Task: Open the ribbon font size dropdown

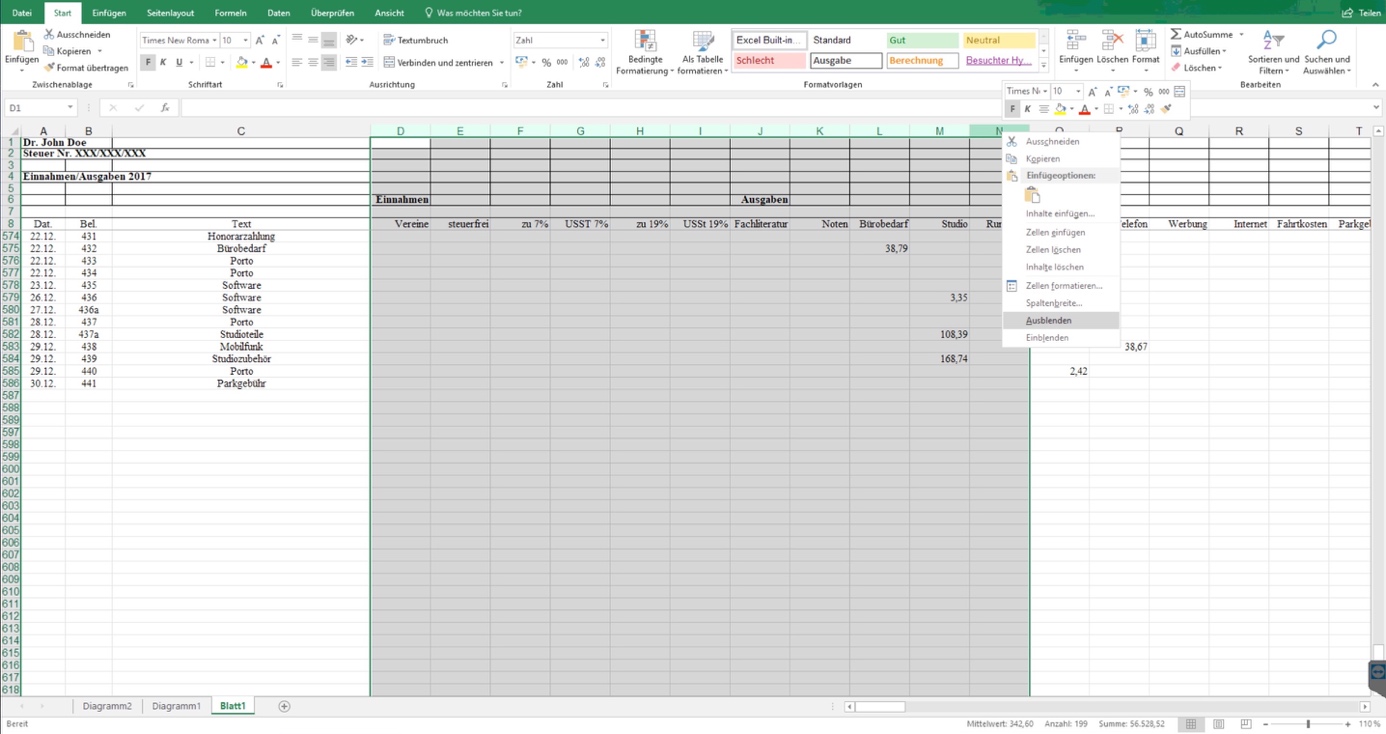Action: coord(244,40)
